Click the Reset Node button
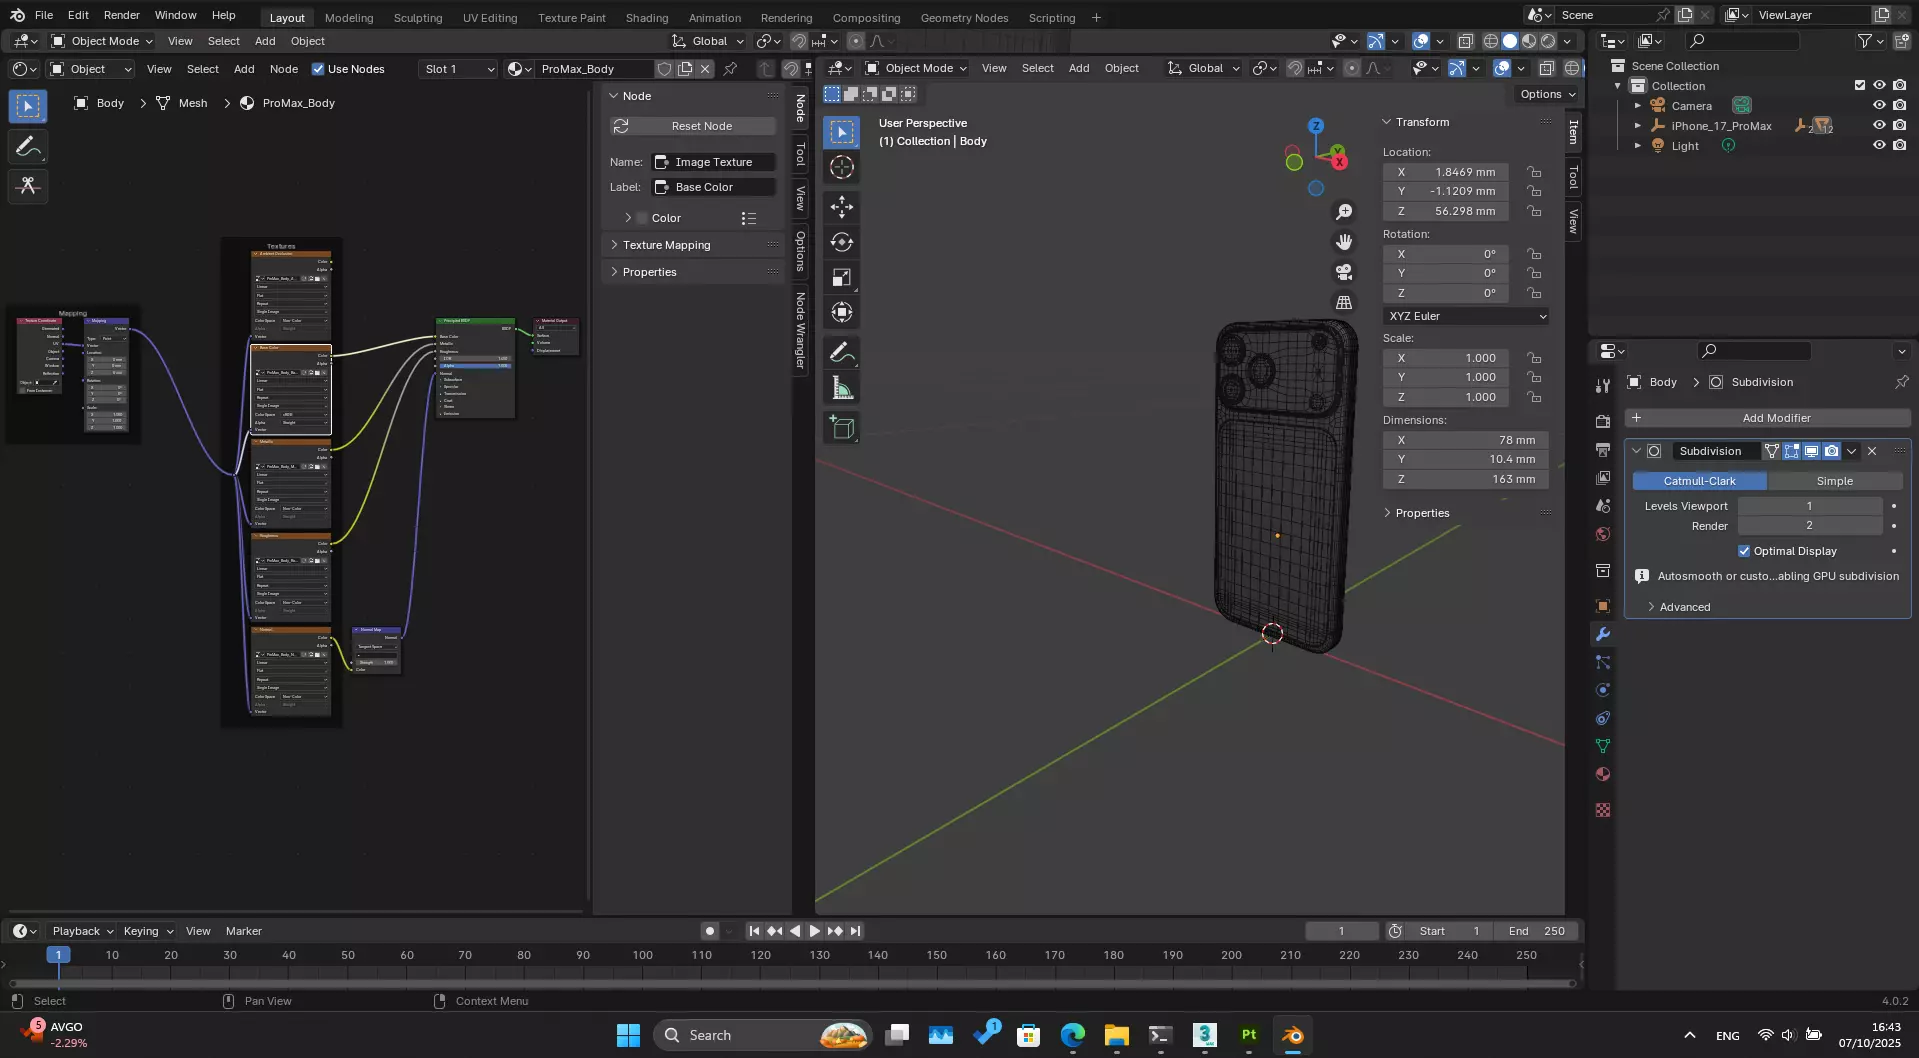This screenshot has width=1919, height=1058. [693, 126]
